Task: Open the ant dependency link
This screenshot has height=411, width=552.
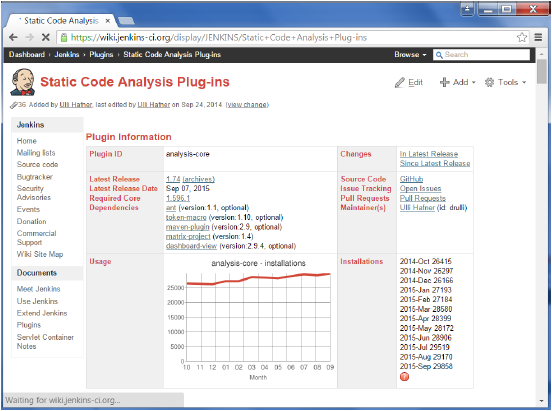Action: (171, 208)
